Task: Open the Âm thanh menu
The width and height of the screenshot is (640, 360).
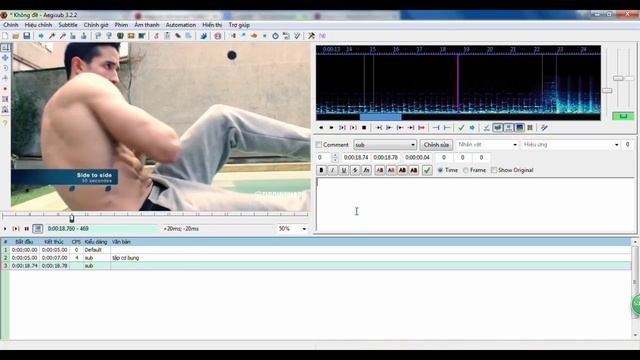Action: 147,25
